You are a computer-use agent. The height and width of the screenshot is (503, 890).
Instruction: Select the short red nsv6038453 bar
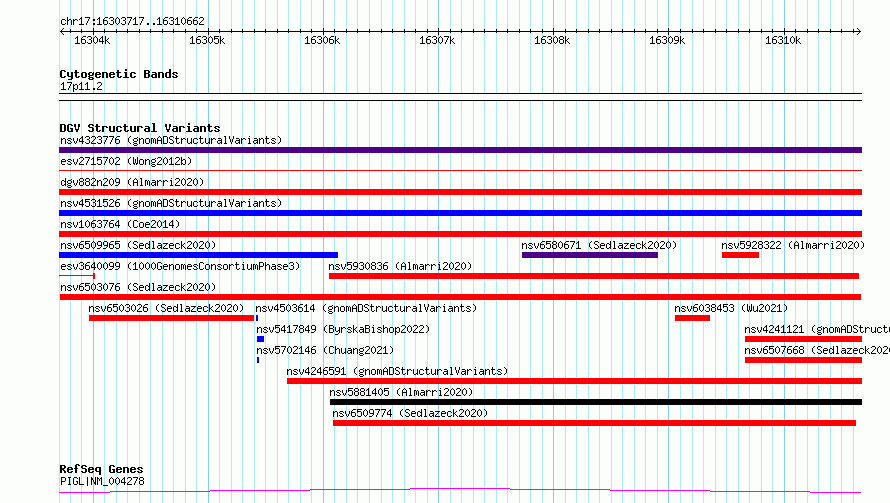pos(692,318)
